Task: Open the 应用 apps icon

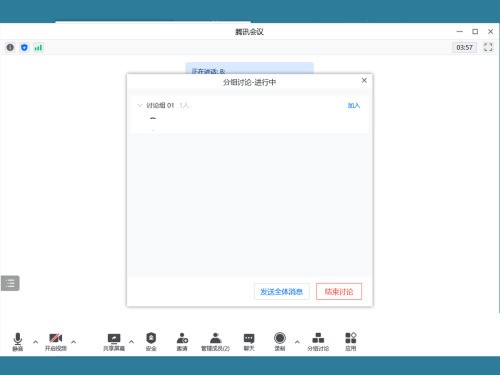Action: point(351,341)
